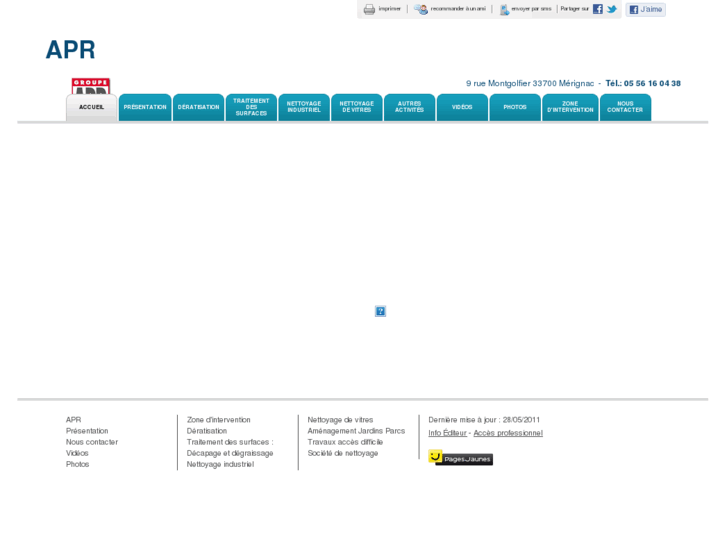
Task: Open the Nous contacter tab
Action: [x=625, y=107]
